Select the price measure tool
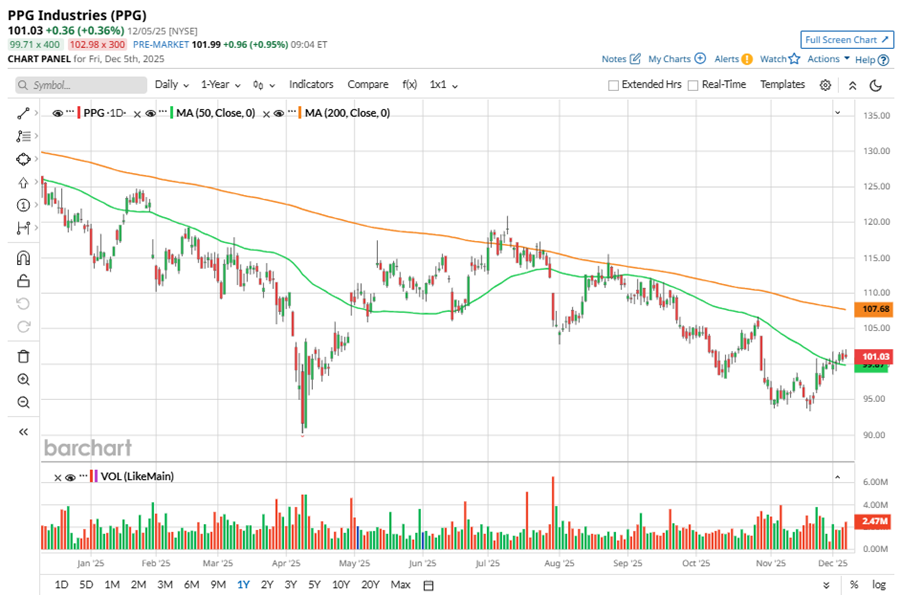Image resolution: width=902 pixels, height=595 pixels. coord(23,228)
